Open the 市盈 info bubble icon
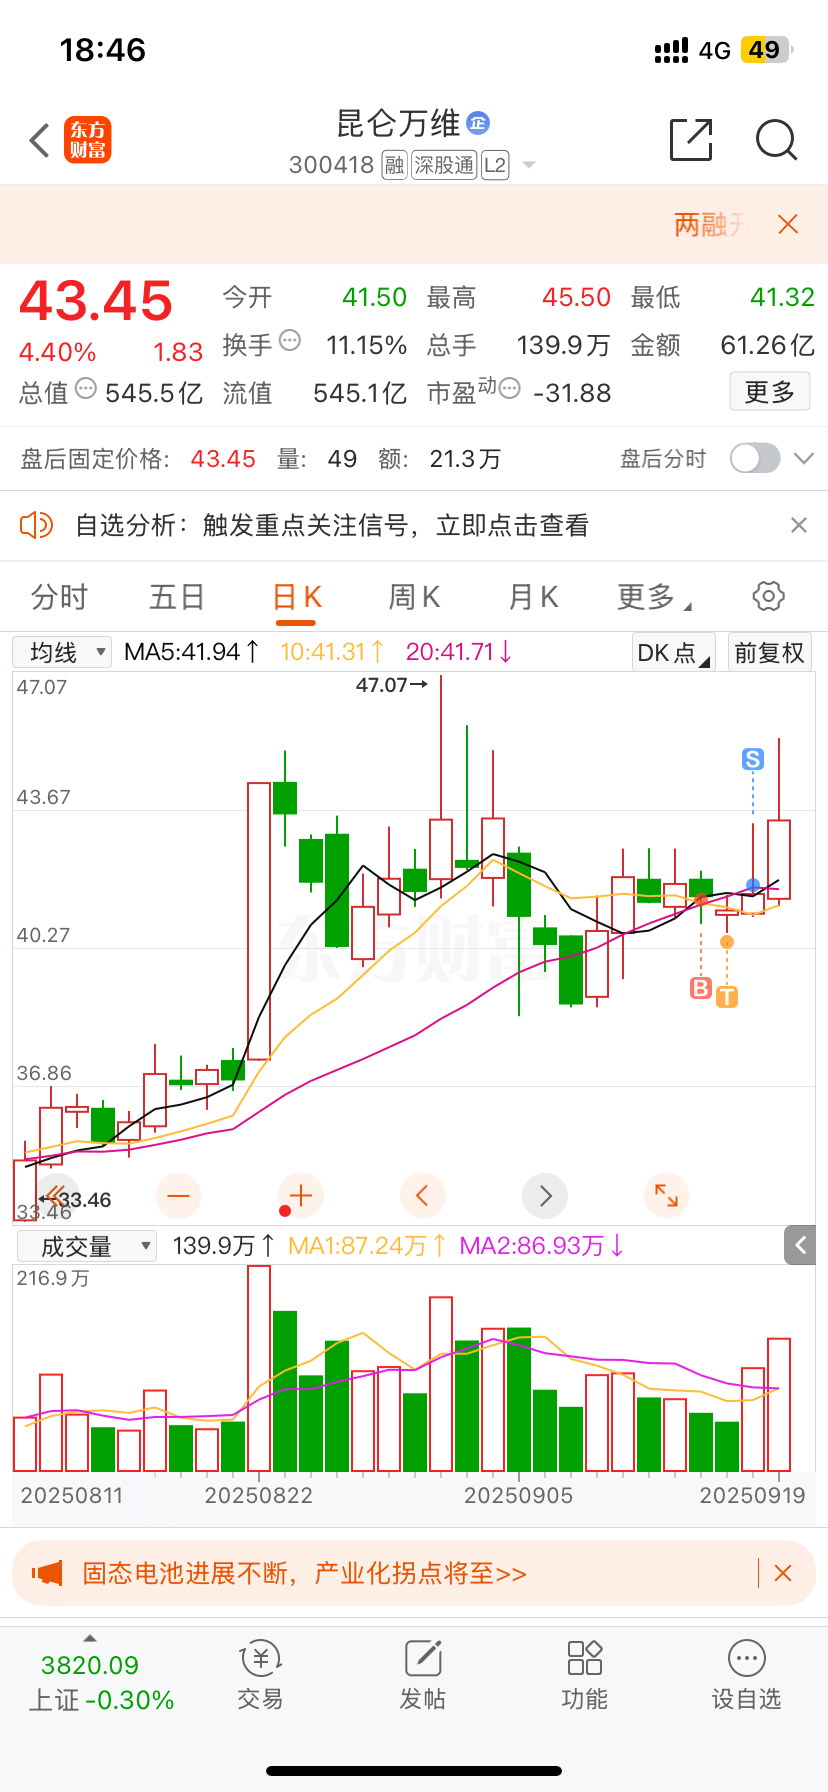The height and width of the screenshot is (1792, 828). click(x=510, y=388)
